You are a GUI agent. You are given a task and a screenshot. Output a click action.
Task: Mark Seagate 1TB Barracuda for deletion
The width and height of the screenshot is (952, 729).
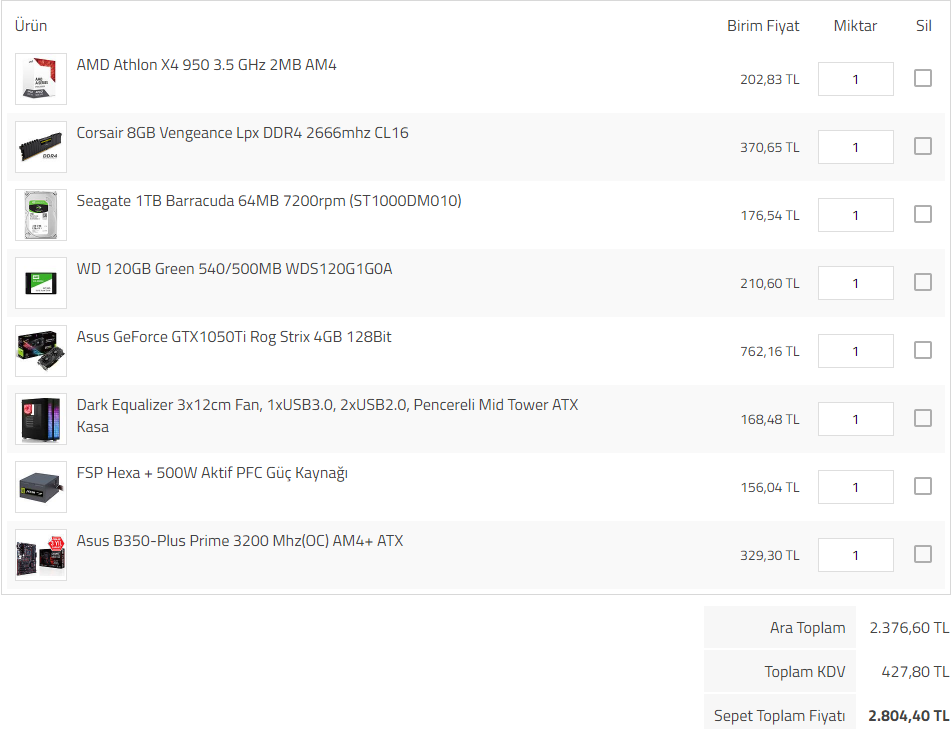[x=923, y=214]
